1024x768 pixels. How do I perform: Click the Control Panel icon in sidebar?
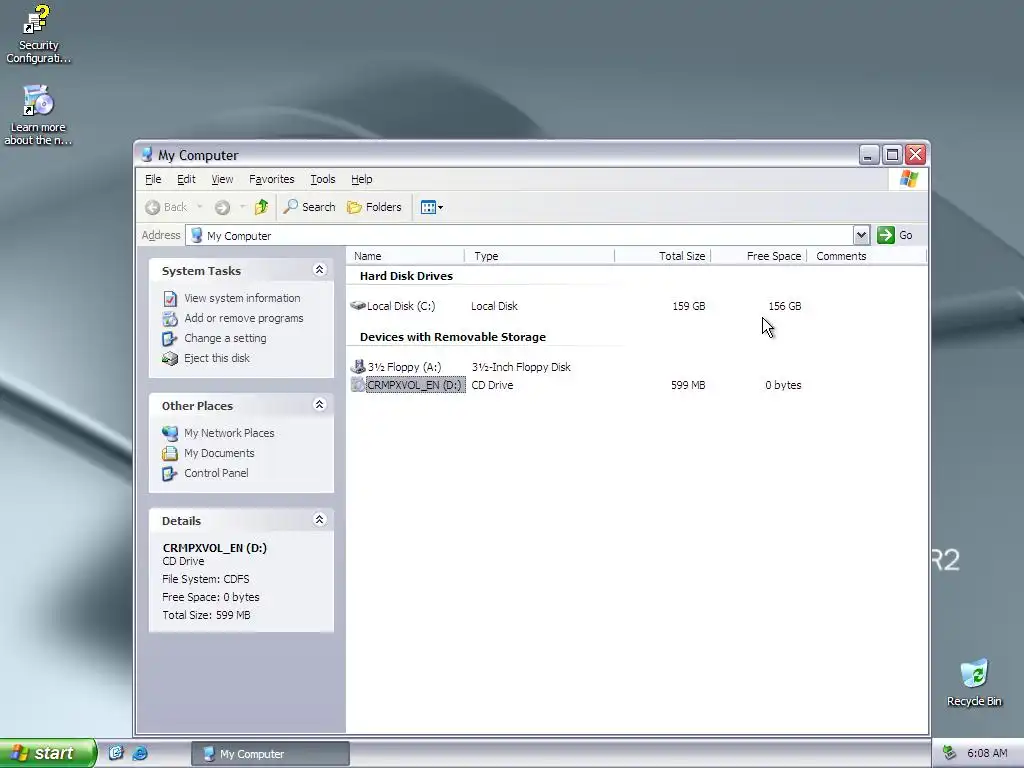click(170, 473)
